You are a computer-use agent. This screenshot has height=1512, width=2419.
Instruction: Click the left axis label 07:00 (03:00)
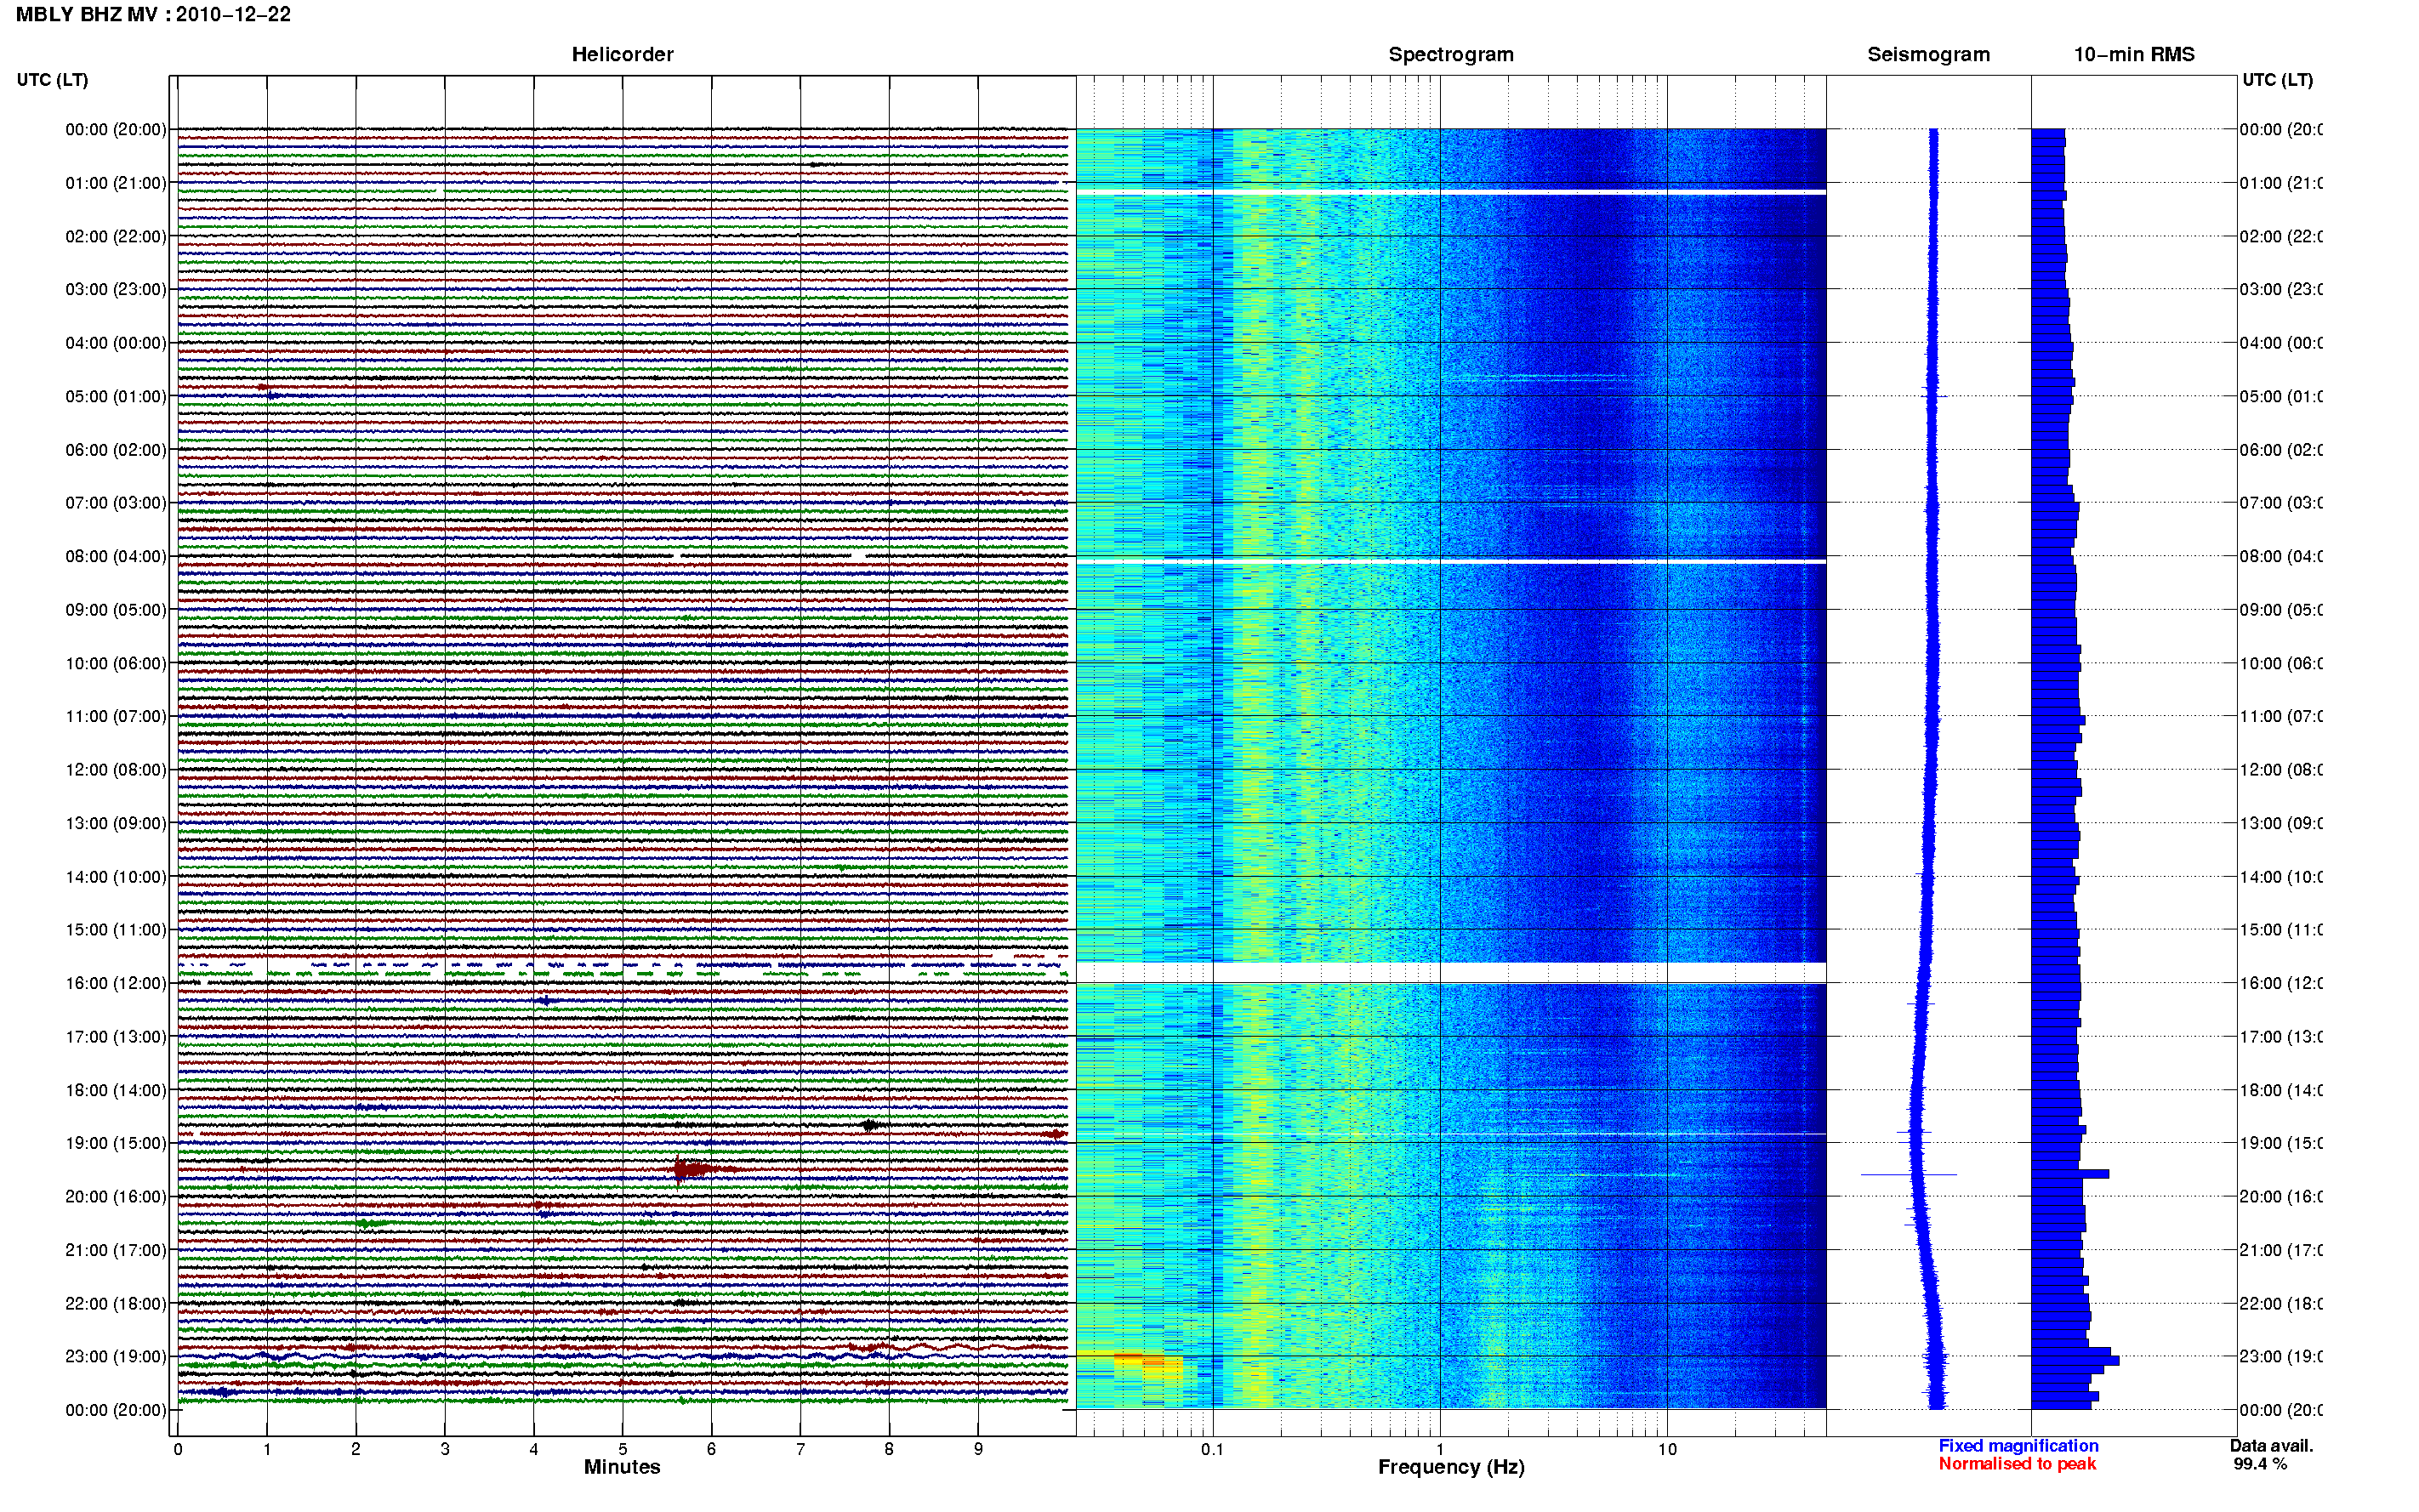116,503
